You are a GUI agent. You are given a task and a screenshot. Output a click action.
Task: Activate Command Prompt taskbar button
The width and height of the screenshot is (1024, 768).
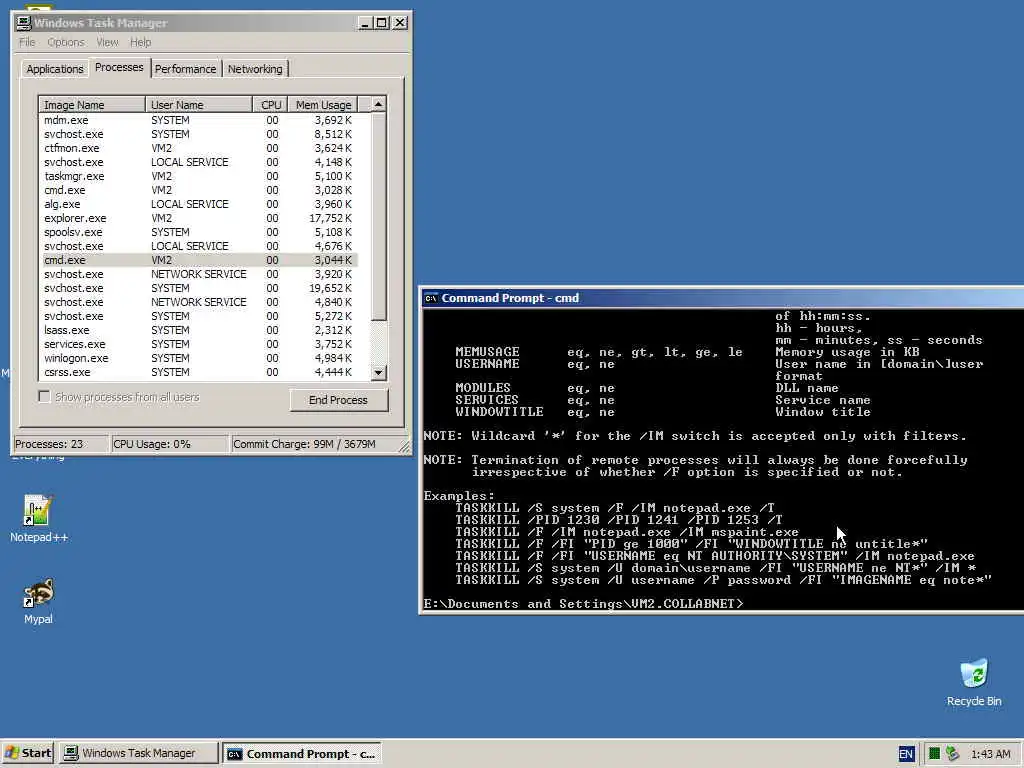[302, 754]
